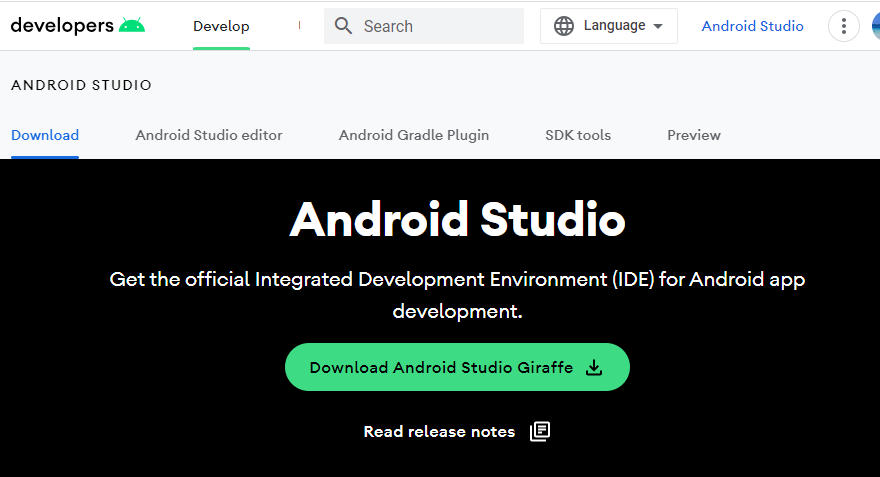Click the Android developers logo
Viewport: 880px width, 477px height.
tap(77, 26)
